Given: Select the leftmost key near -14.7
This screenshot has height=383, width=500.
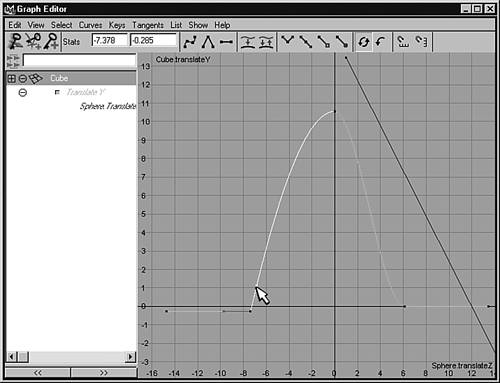Looking at the screenshot, I should click(166, 311).
